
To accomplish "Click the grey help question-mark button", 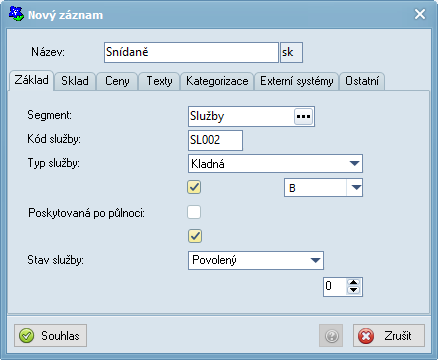I will pos(331,336).
